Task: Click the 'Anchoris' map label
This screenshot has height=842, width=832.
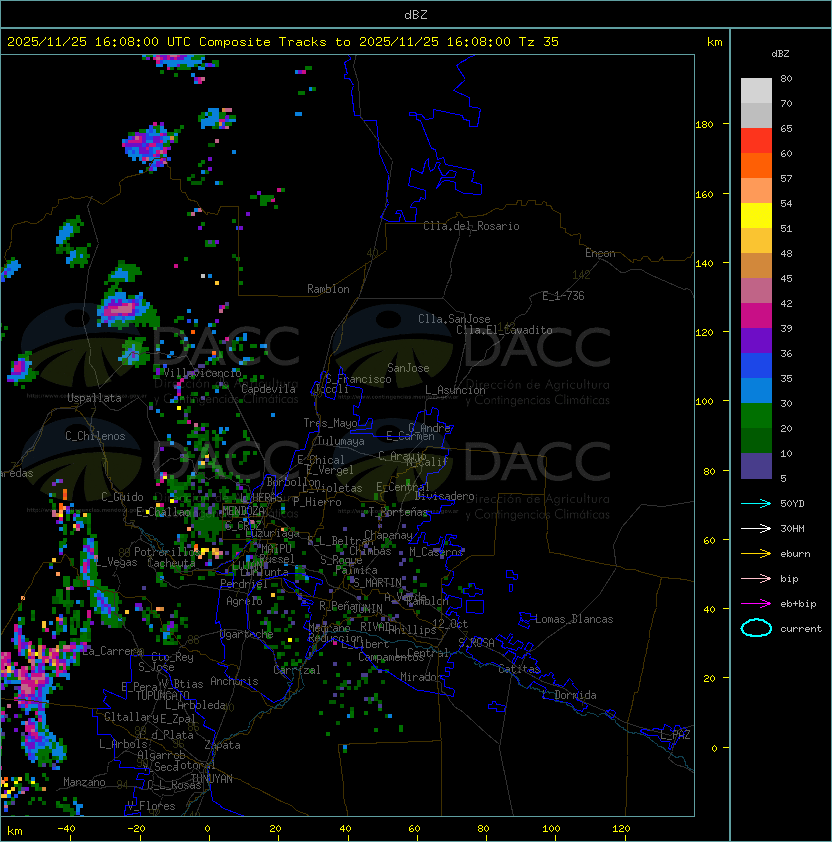Action: click(234, 681)
